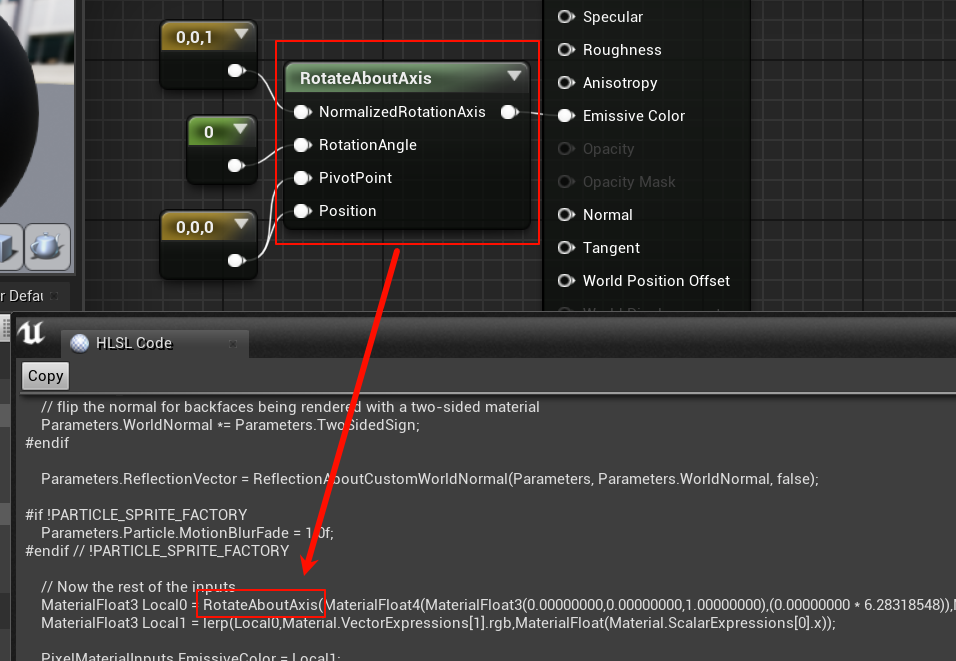Viewport: 956px width, 661px height.
Task: Click the Copy button
Action: pos(44,376)
